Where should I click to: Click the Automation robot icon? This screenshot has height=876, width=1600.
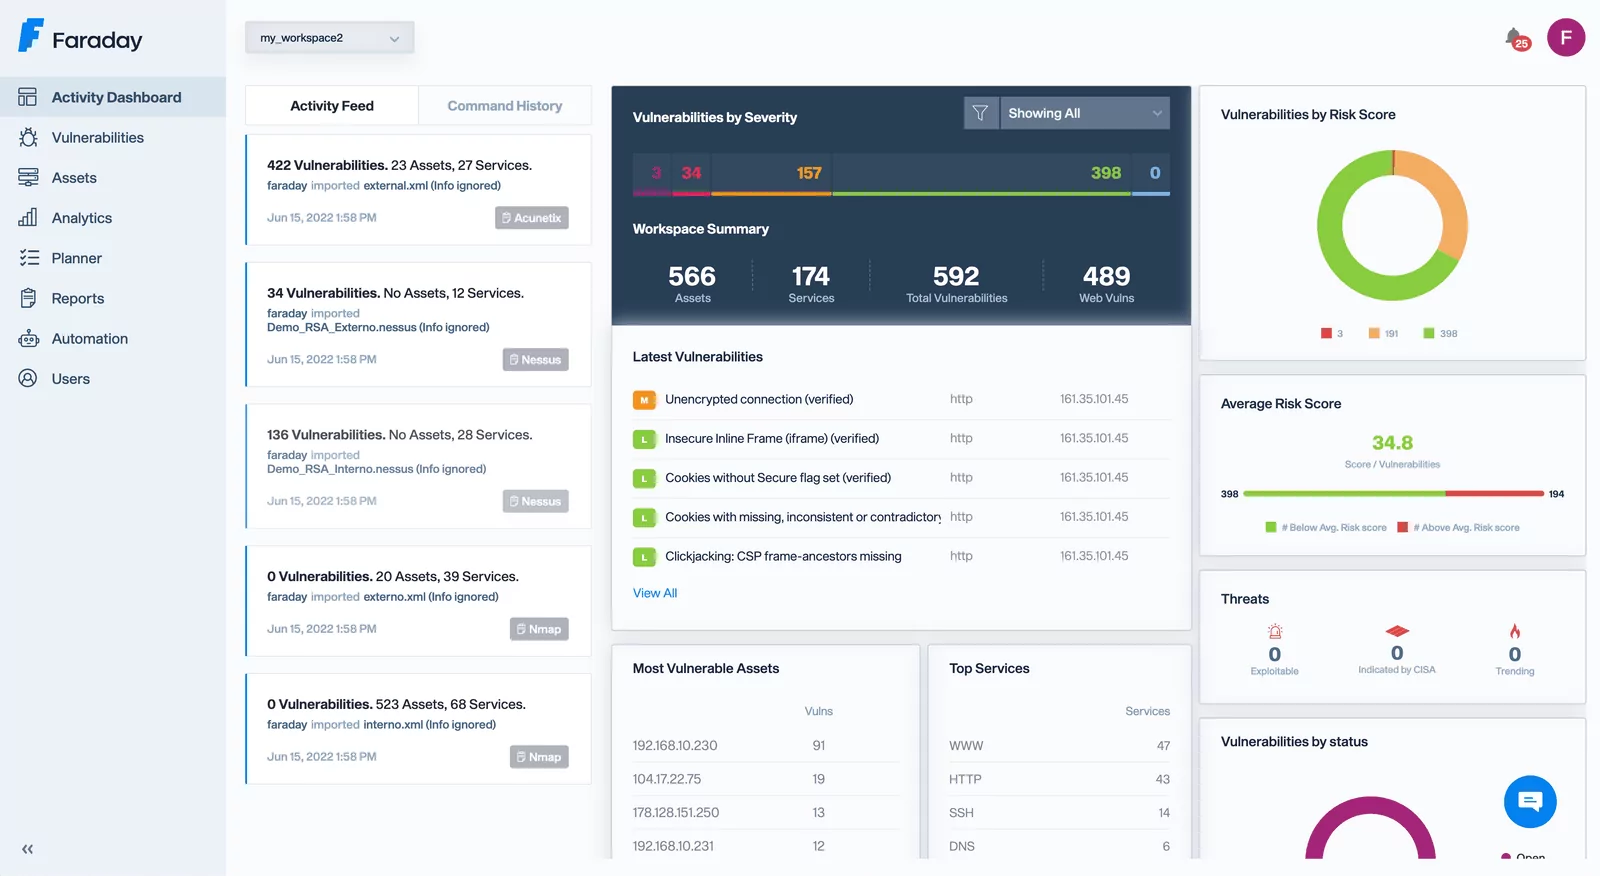pyautogui.click(x=28, y=339)
